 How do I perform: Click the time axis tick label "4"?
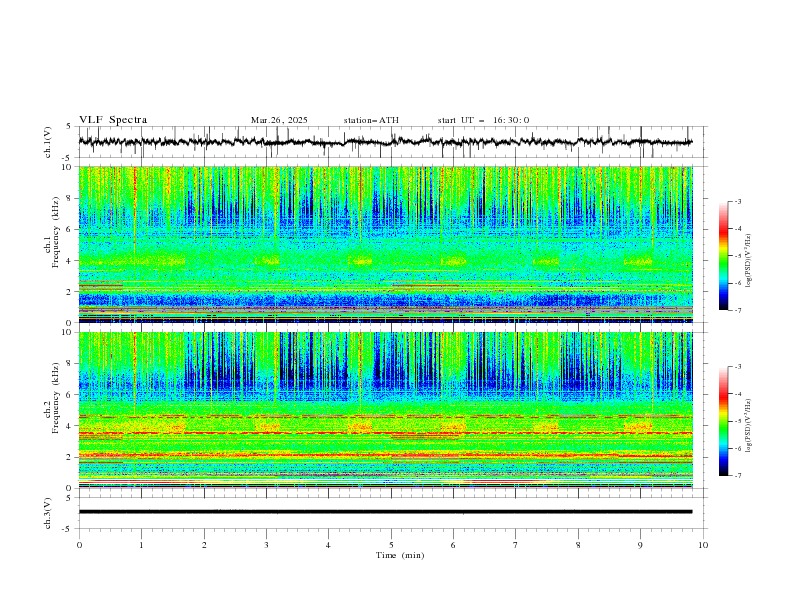329,545
